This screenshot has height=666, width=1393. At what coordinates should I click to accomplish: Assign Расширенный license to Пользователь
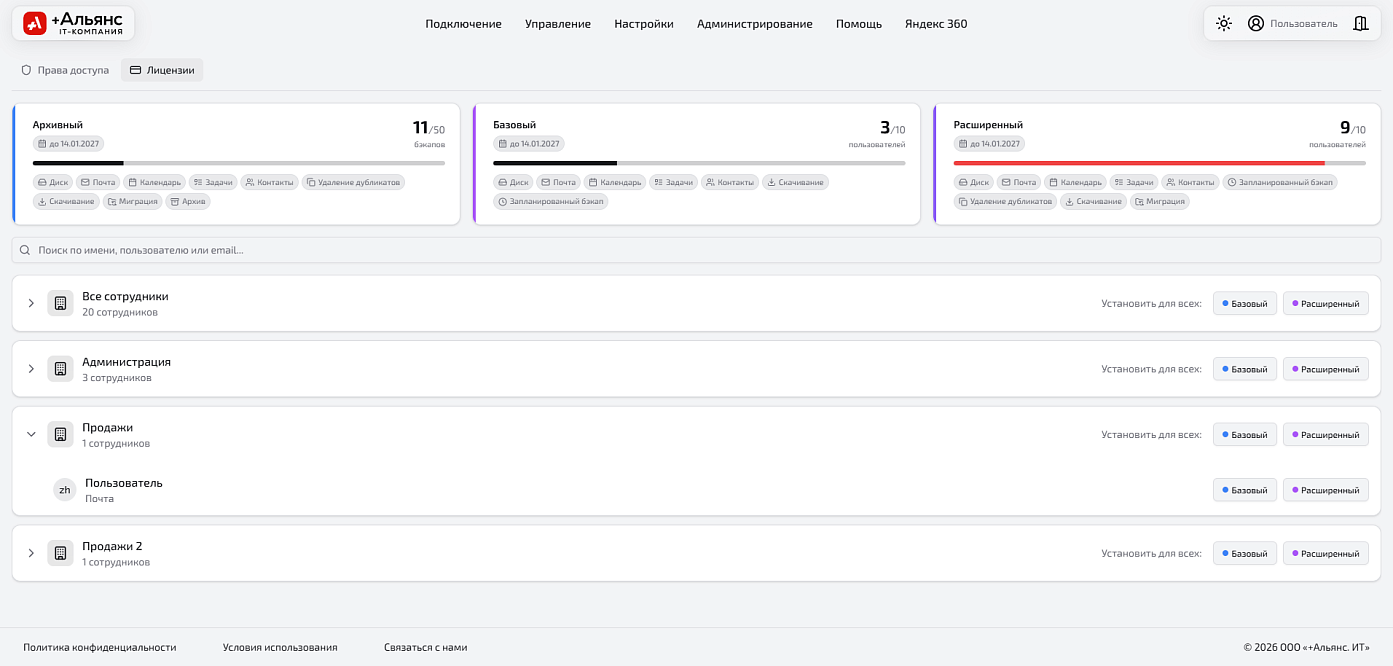coord(1326,490)
